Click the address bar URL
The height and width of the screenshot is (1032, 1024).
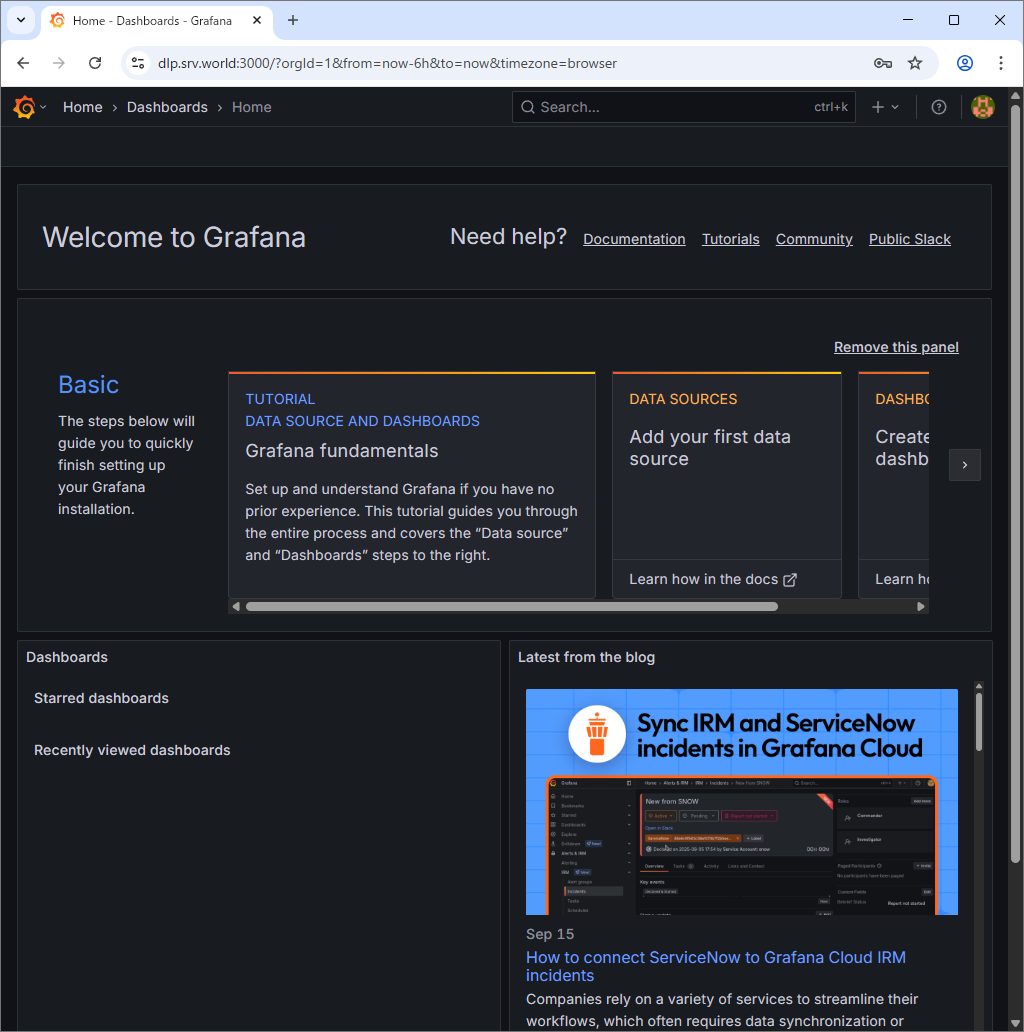click(388, 63)
